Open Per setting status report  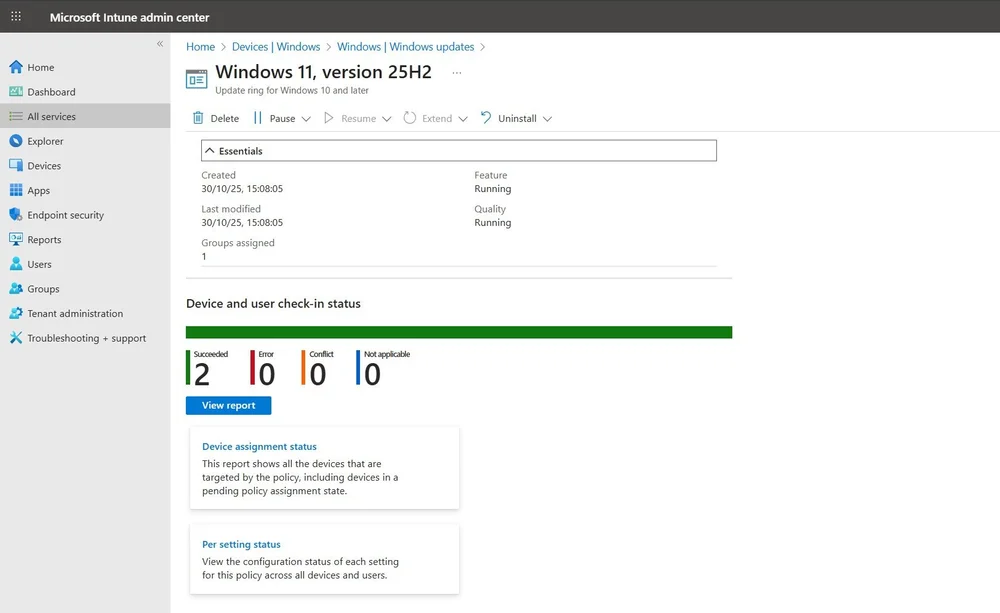tap(241, 544)
